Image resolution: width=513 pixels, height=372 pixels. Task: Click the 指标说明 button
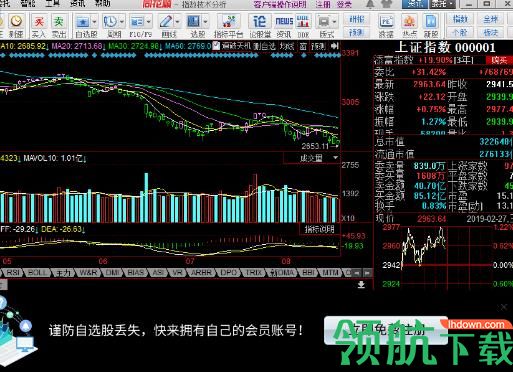[x=319, y=229]
